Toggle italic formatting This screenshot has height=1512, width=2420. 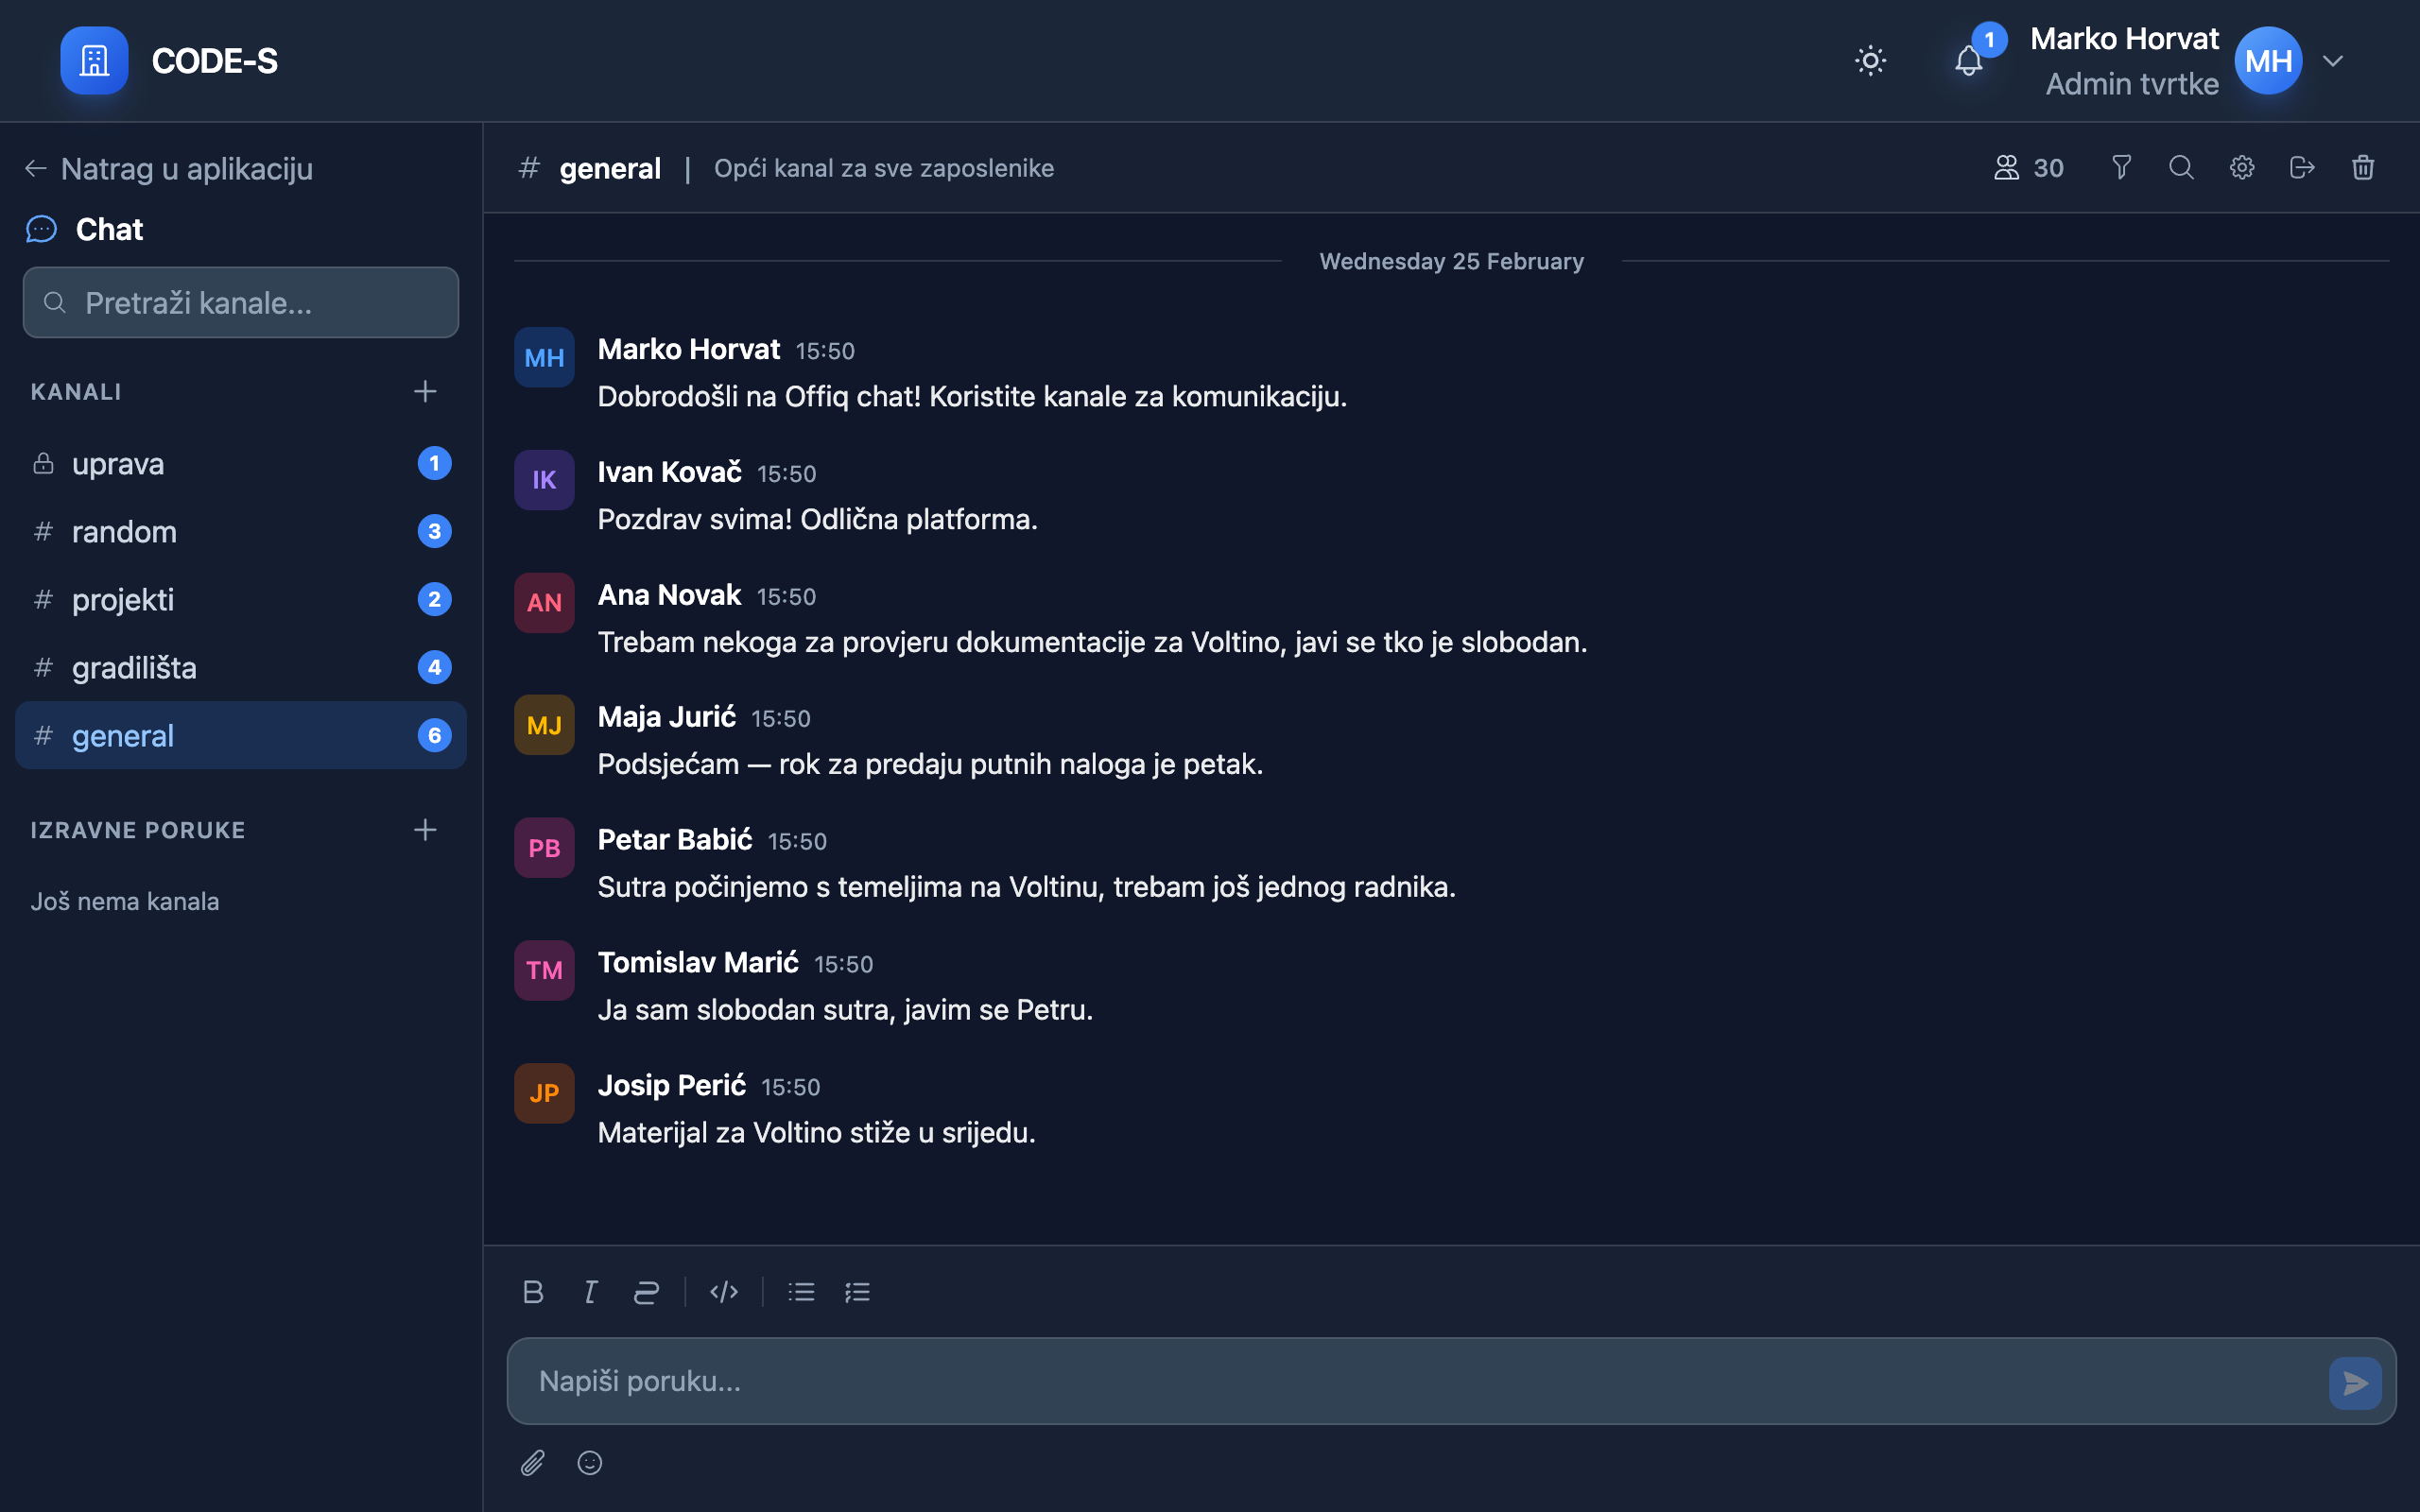click(x=590, y=1292)
